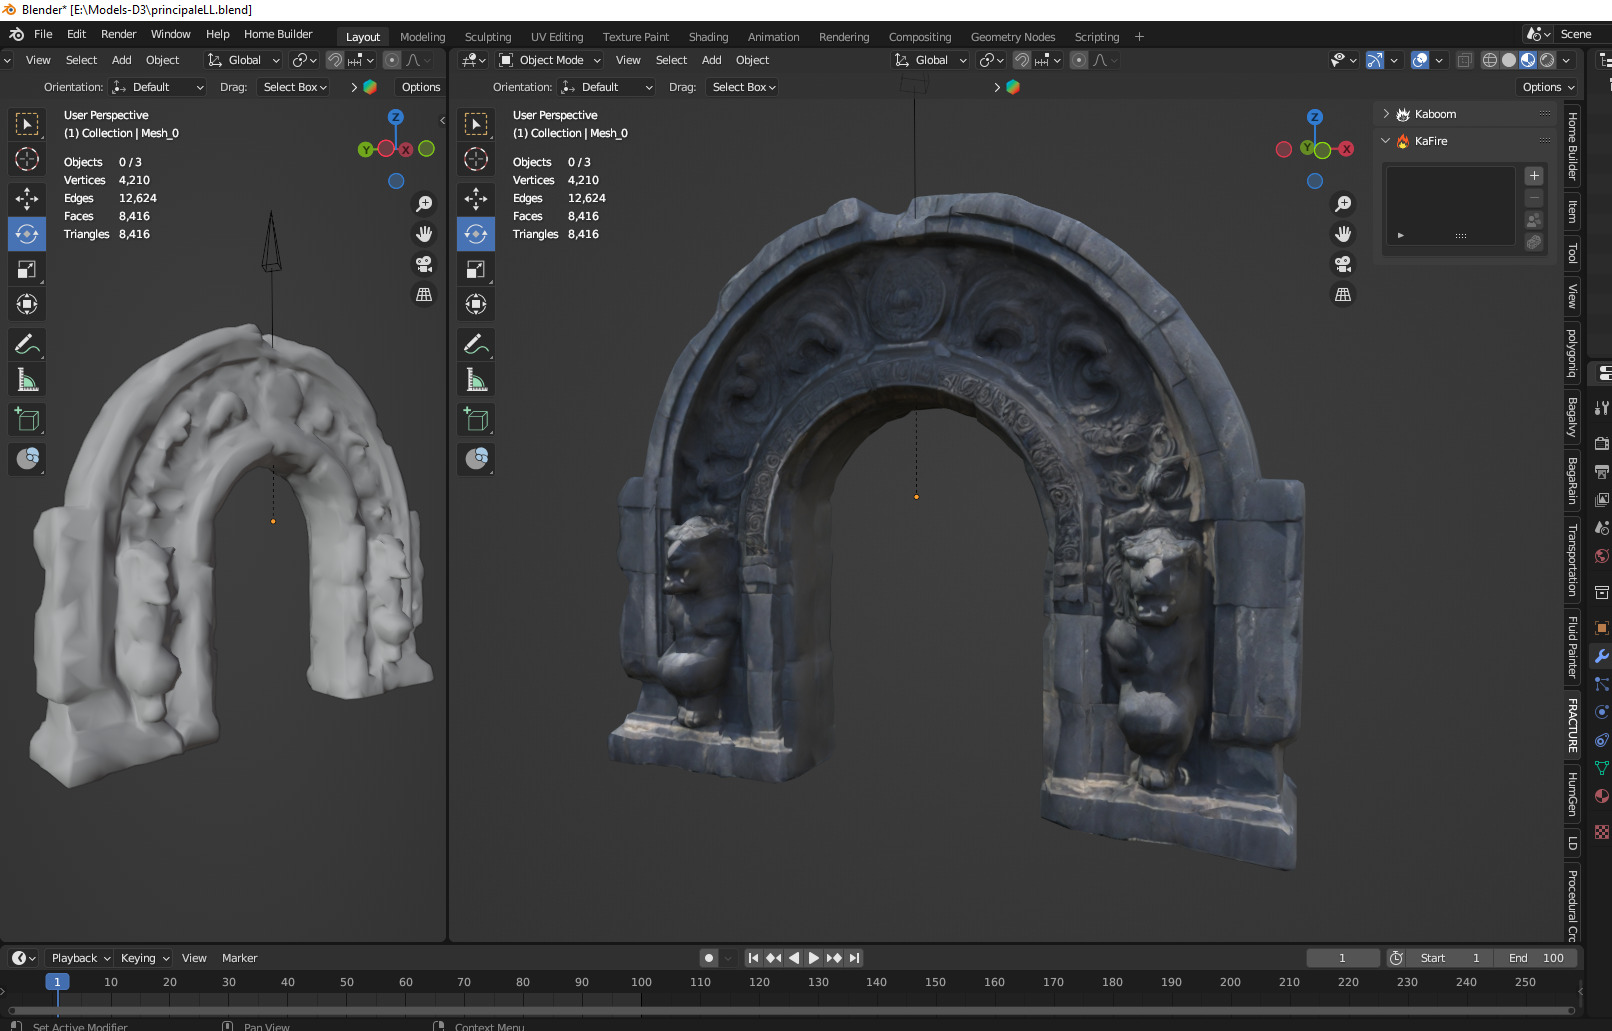
Task: Toggle camera view icon in left viewport
Action: [x=424, y=264]
